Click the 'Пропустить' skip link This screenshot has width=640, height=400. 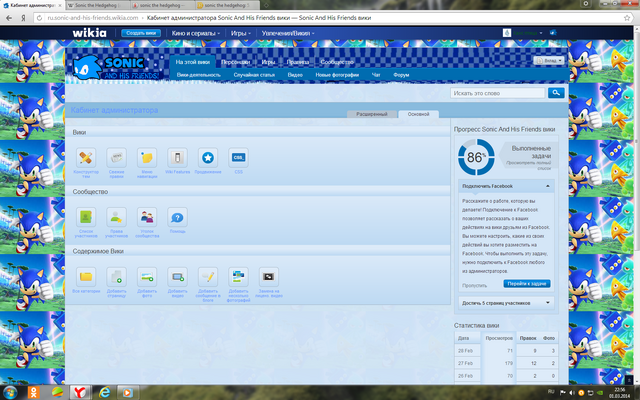coord(474,286)
